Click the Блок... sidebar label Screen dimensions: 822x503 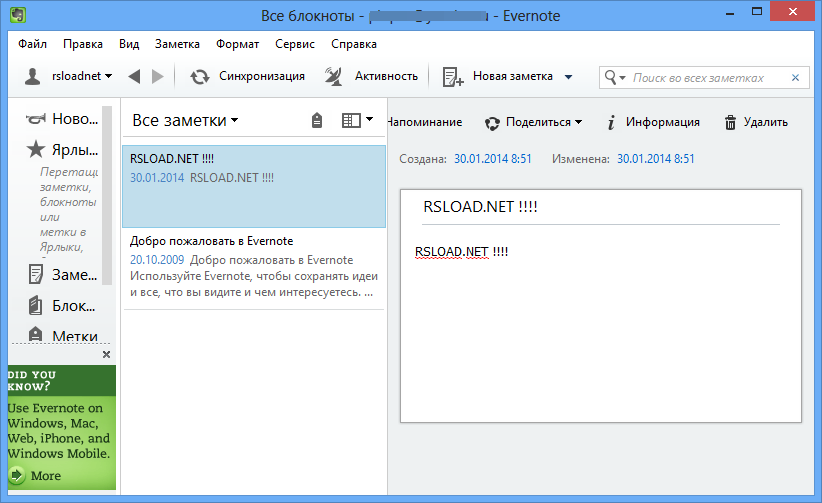coord(74,306)
